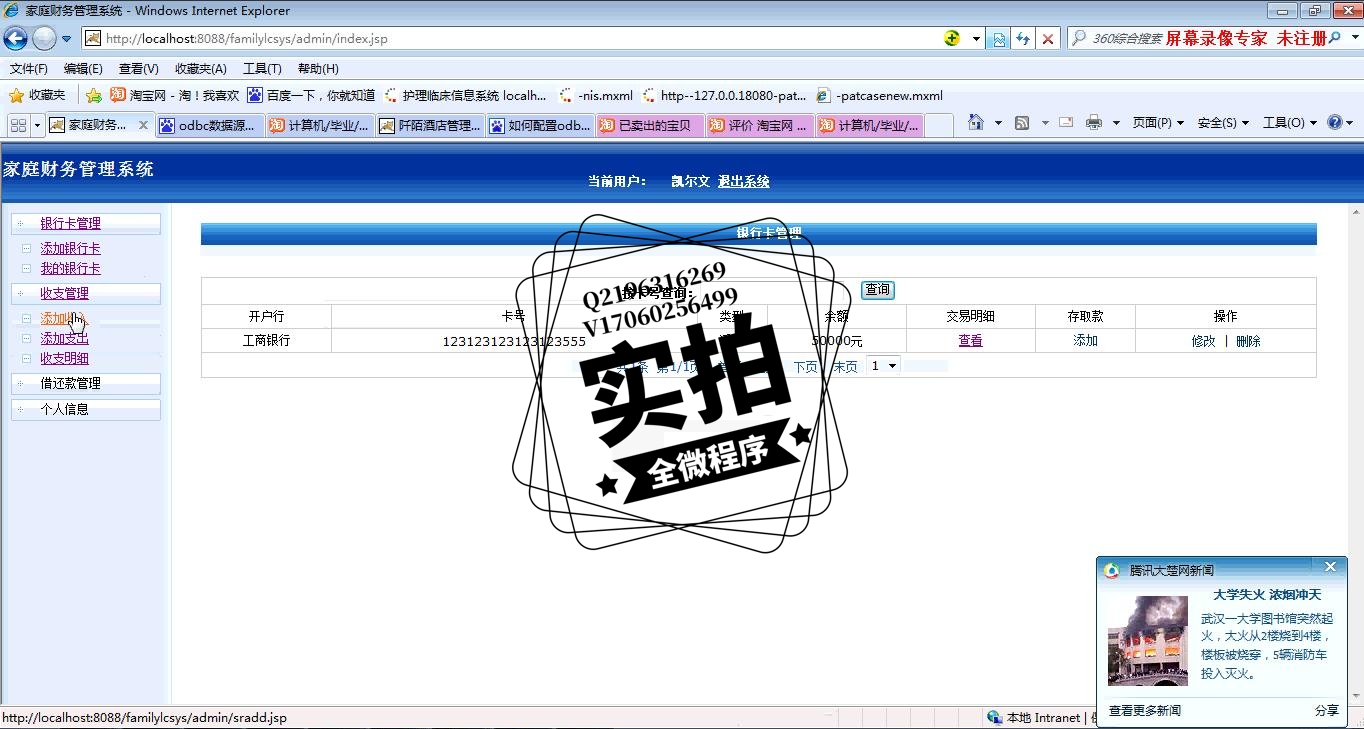Image resolution: width=1364 pixels, height=729 pixels.
Task: Open the 护理临床信息系统 bookmark
Action: 464,96
